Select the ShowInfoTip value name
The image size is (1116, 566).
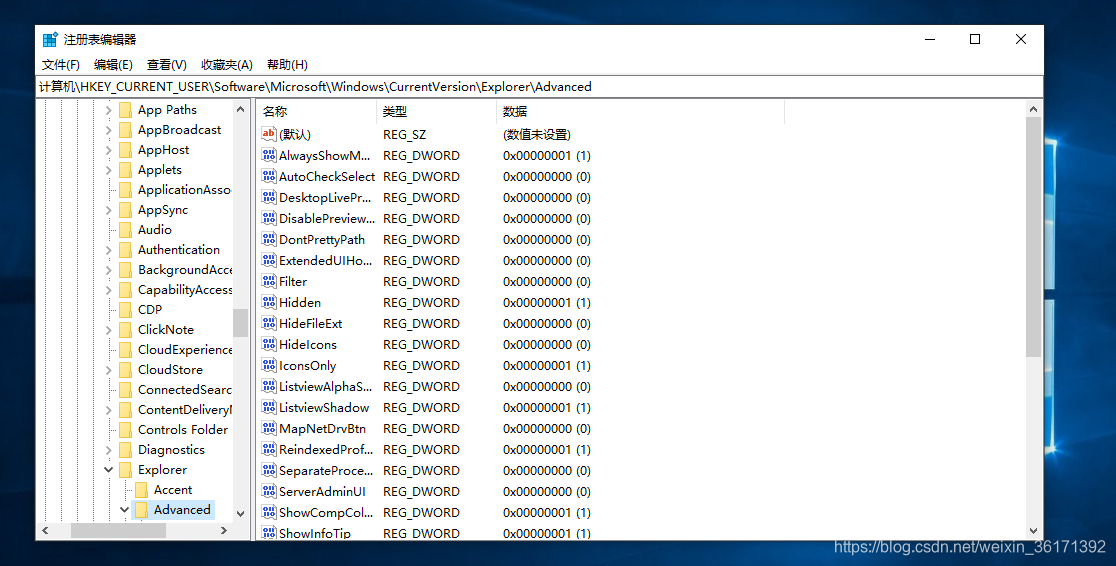coord(315,533)
